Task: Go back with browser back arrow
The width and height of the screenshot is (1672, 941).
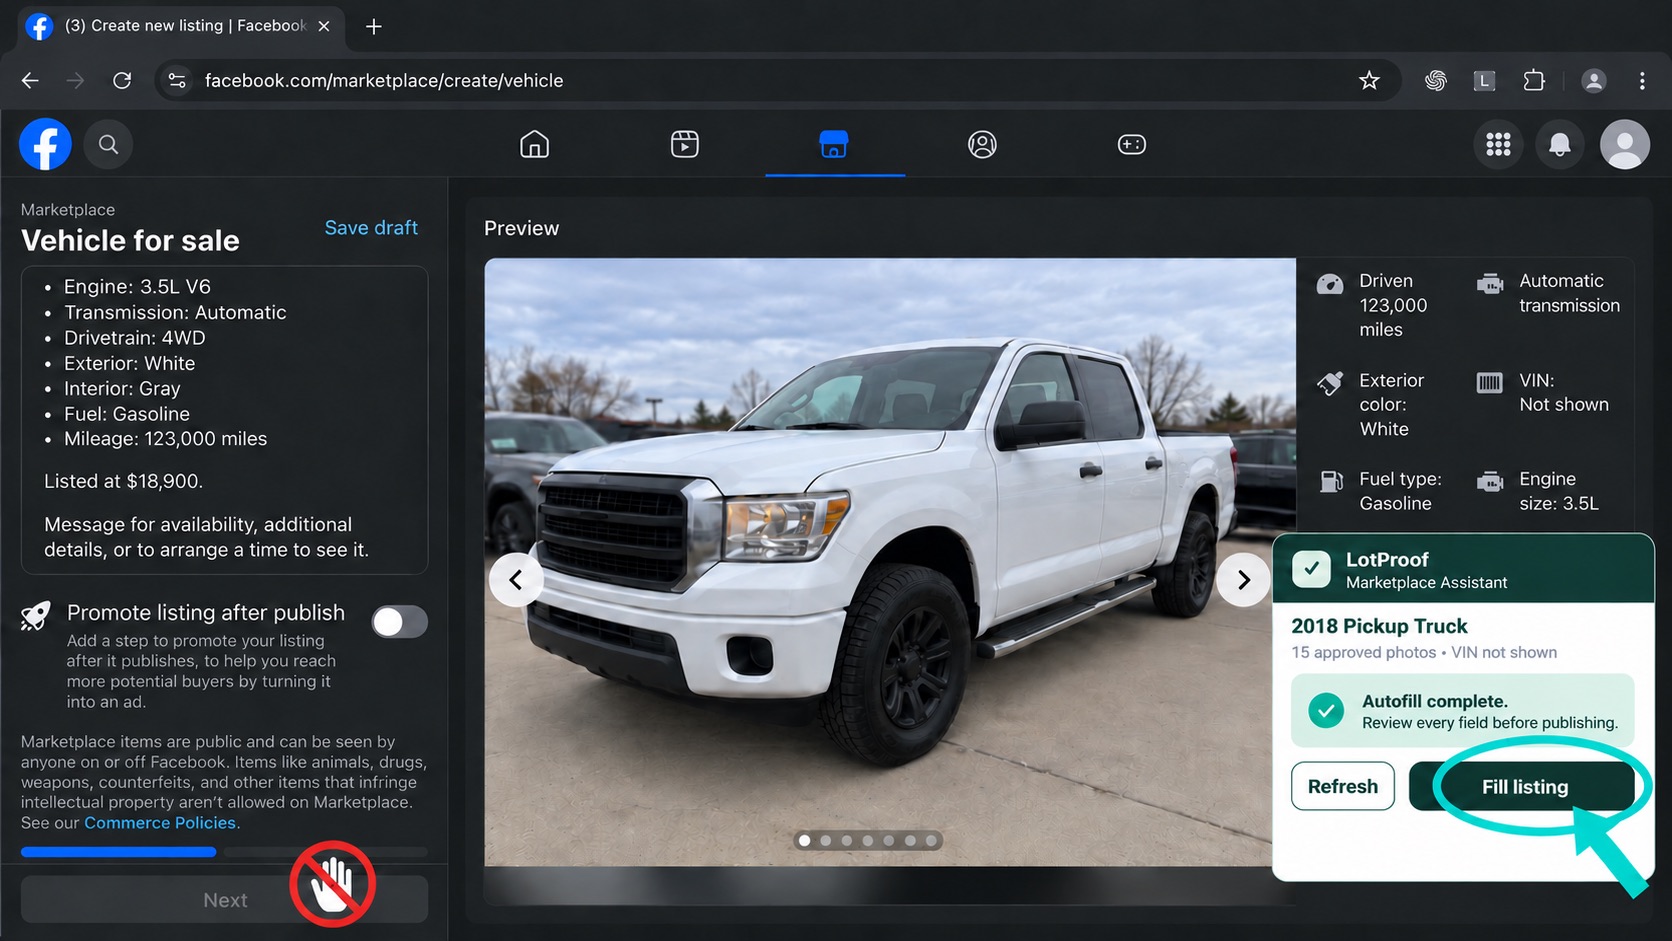Action: 30,80
